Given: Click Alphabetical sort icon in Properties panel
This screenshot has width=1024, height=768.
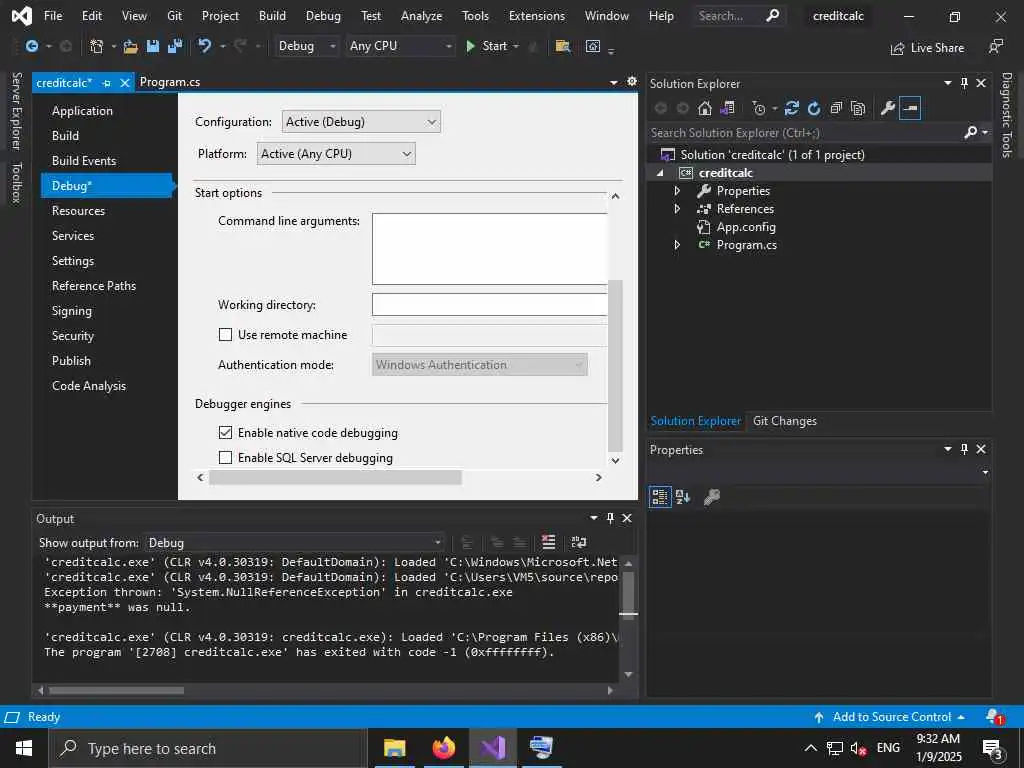Looking at the screenshot, I should [683, 497].
